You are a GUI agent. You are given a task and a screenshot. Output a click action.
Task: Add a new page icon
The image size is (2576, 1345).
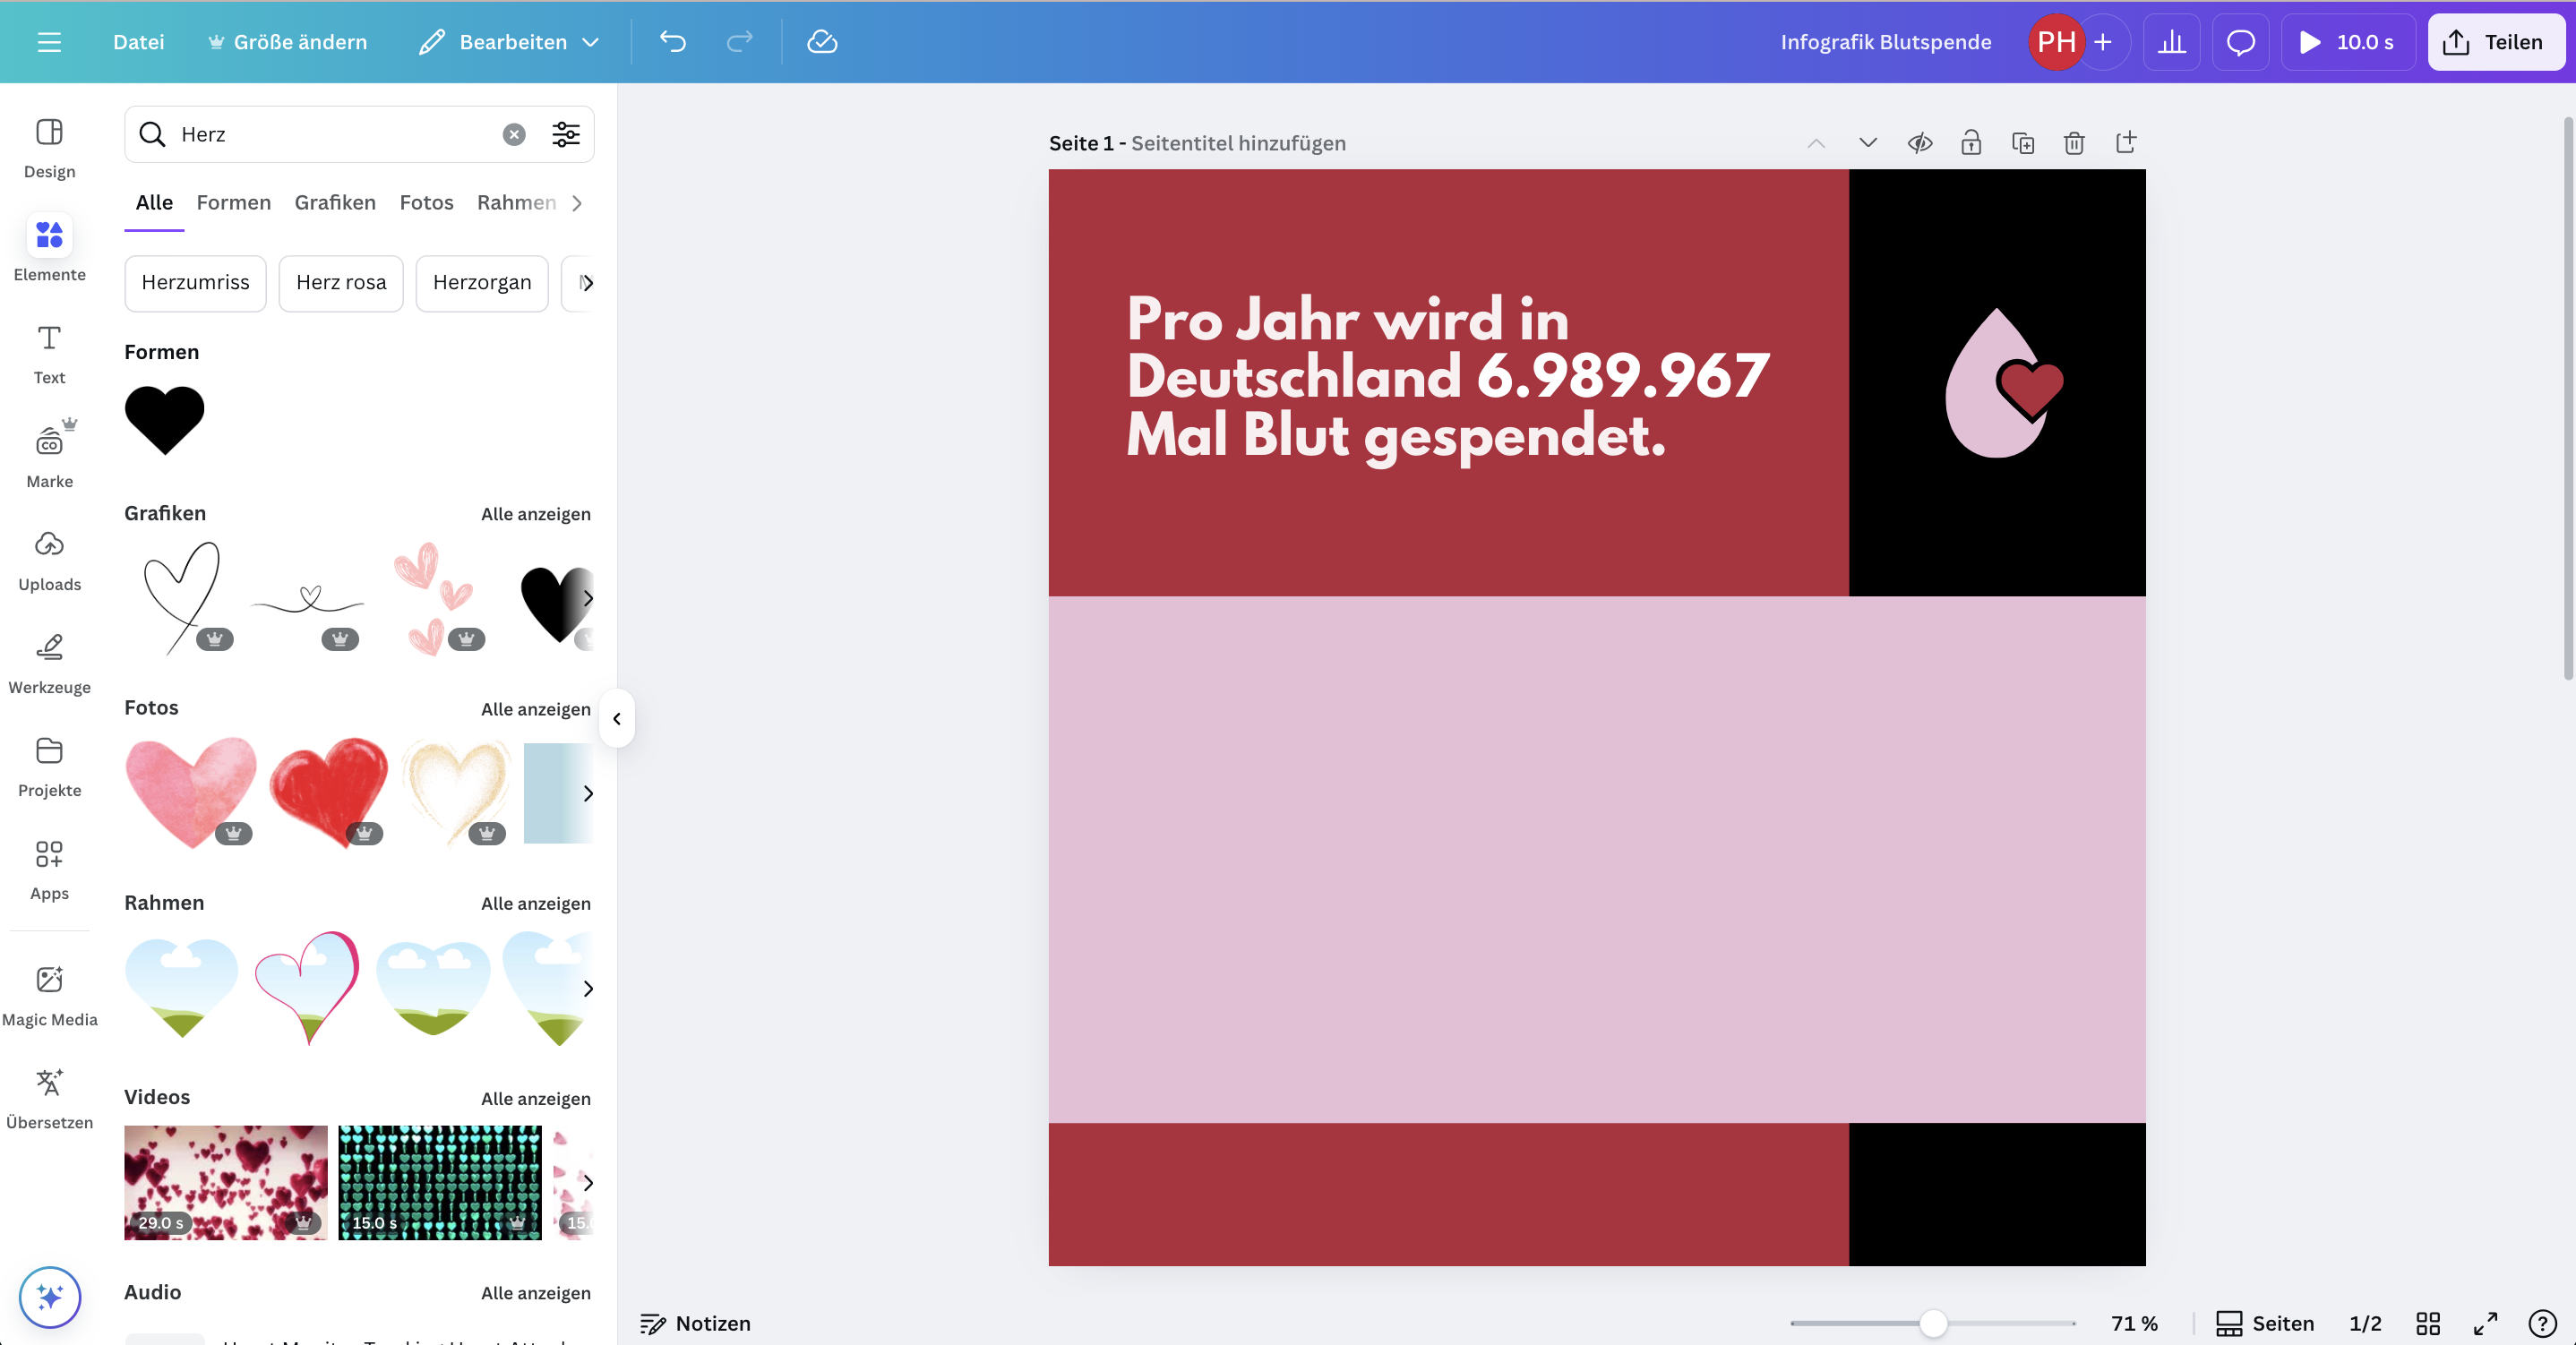tap(2126, 143)
